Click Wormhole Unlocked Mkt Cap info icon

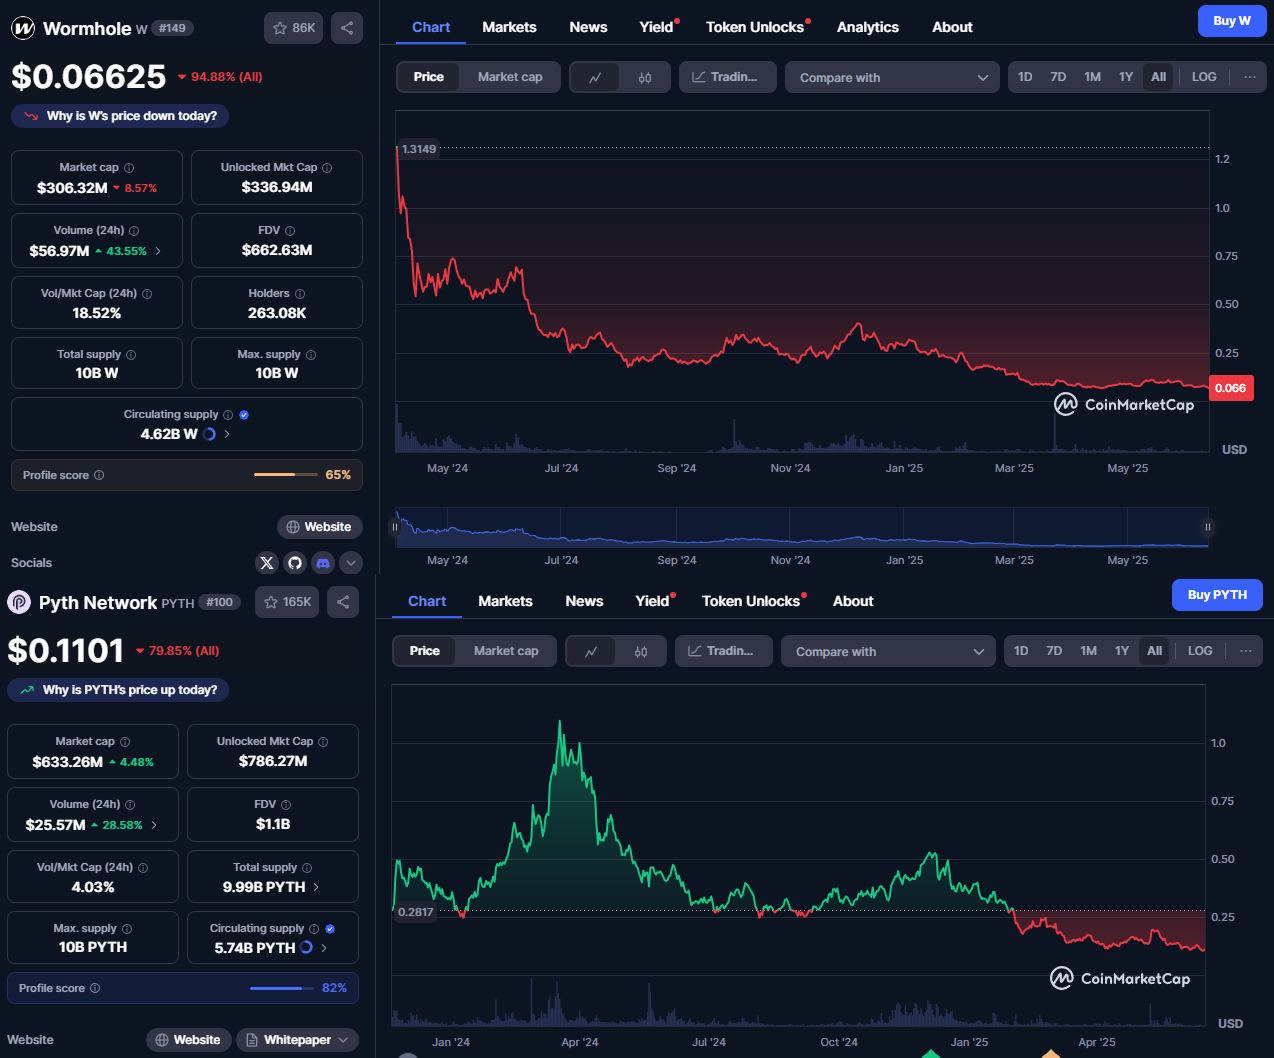coord(327,168)
